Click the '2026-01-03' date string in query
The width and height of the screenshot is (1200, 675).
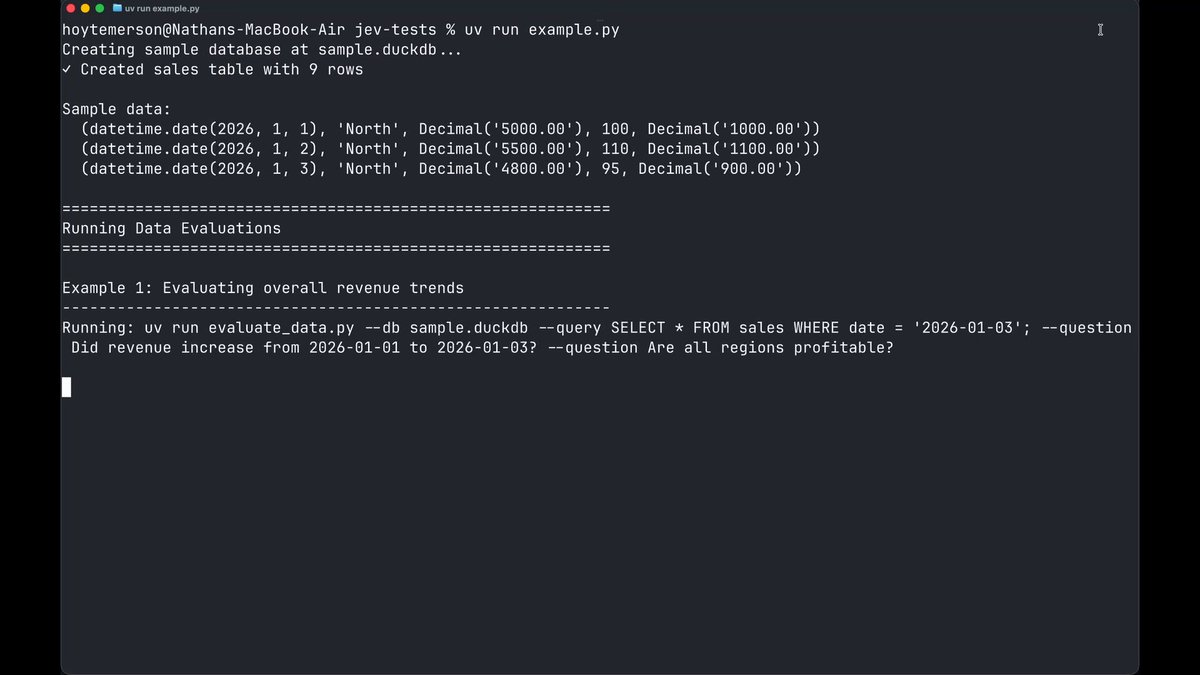(x=968, y=328)
